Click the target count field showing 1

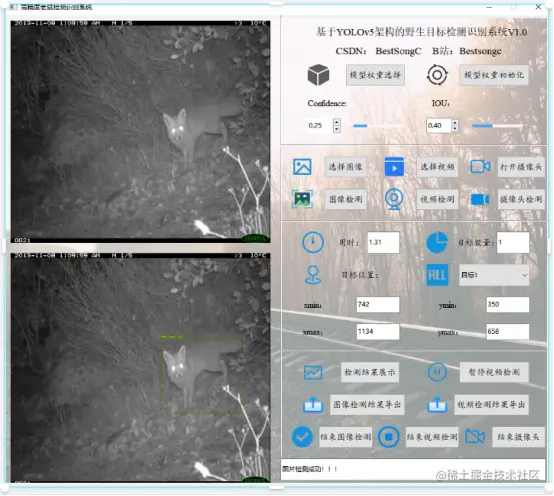(513, 242)
